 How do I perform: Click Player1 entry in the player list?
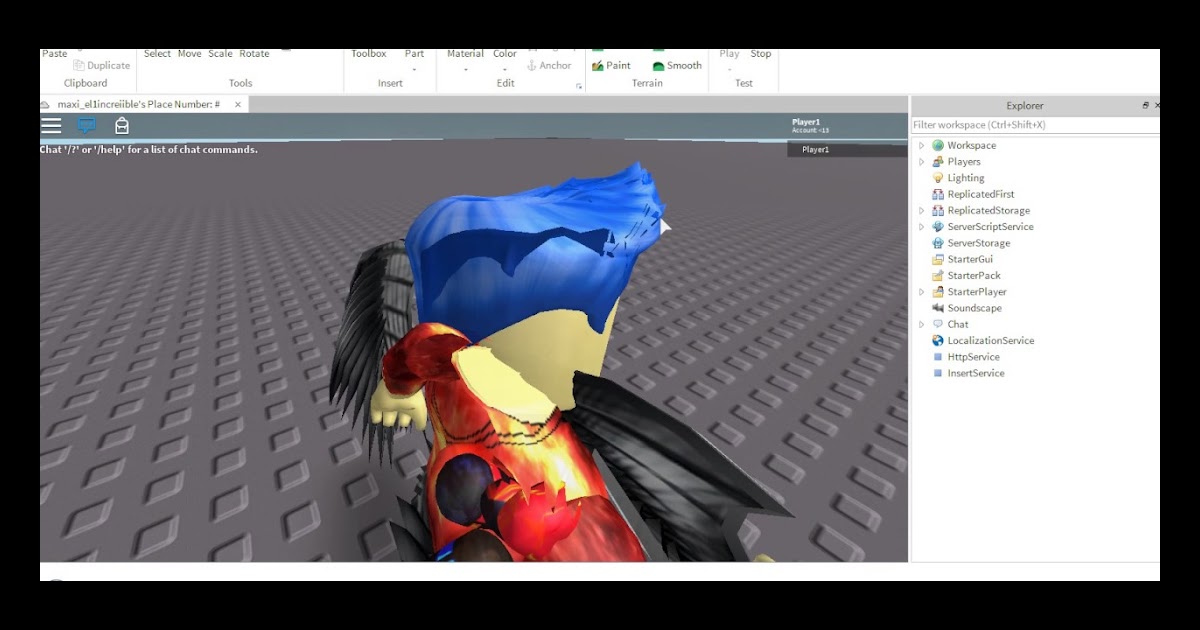tap(847, 149)
